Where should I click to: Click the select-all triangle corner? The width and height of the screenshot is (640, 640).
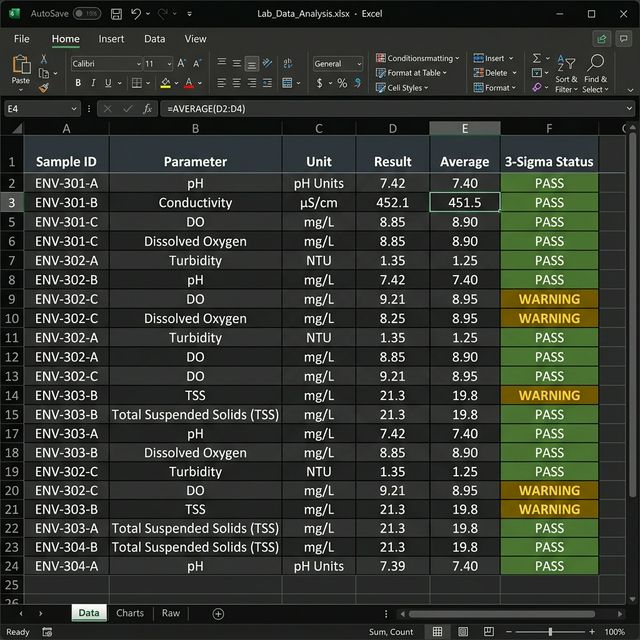(x=17, y=129)
